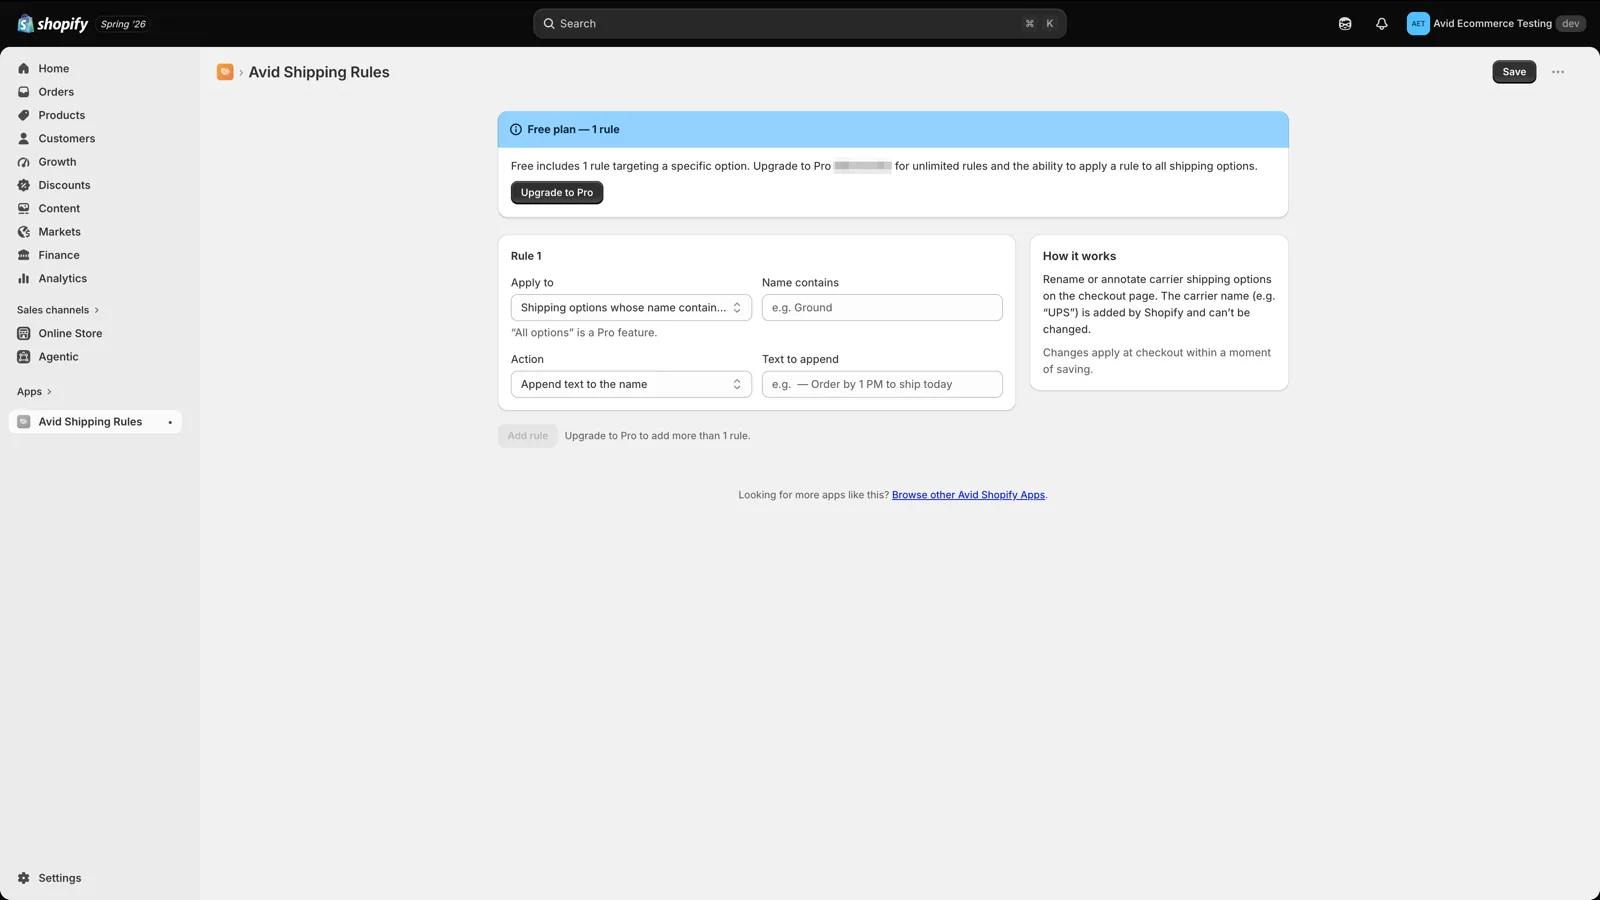Click the info icon in Free plan banner
The height and width of the screenshot is (900, 1600).
point(516,130)
